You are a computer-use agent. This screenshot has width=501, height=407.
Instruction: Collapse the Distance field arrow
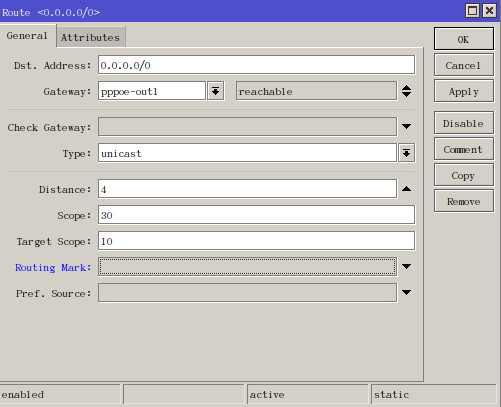(x=406, y=189)
